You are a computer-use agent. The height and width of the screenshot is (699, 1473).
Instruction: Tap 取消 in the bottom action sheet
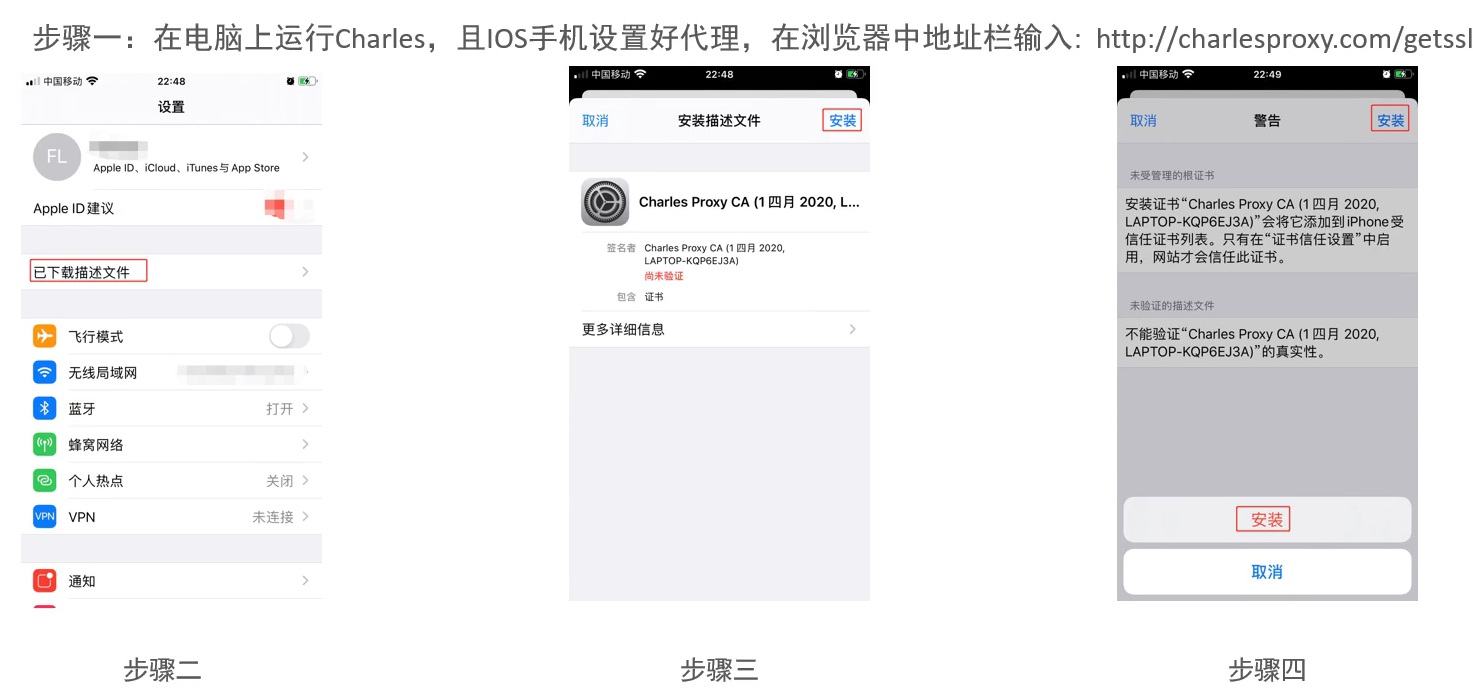coord(1267,572)
